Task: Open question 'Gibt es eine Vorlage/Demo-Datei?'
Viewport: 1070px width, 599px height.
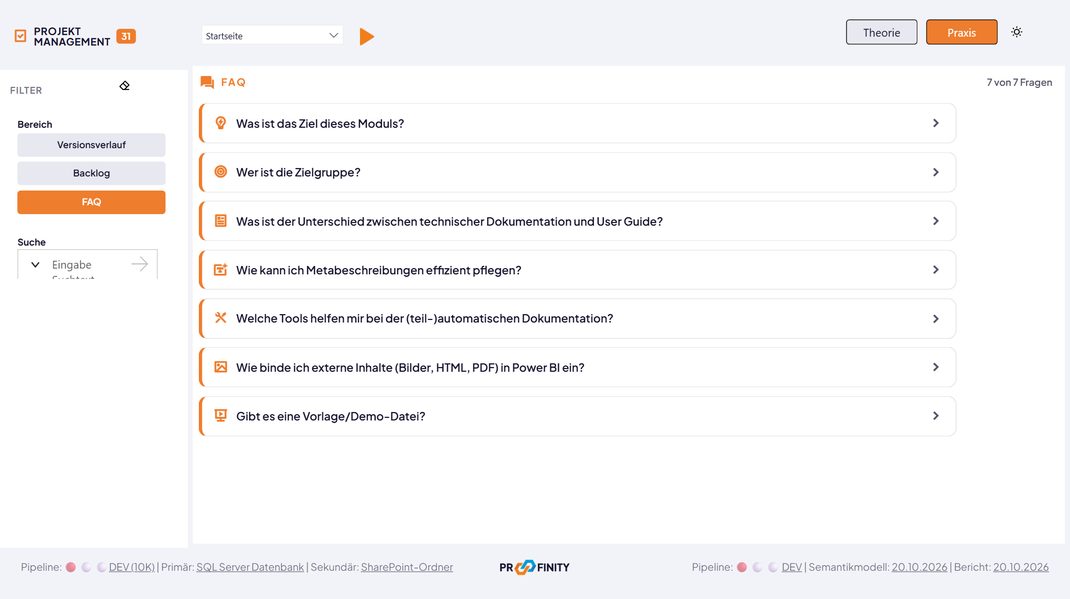Action: (577, 415)
